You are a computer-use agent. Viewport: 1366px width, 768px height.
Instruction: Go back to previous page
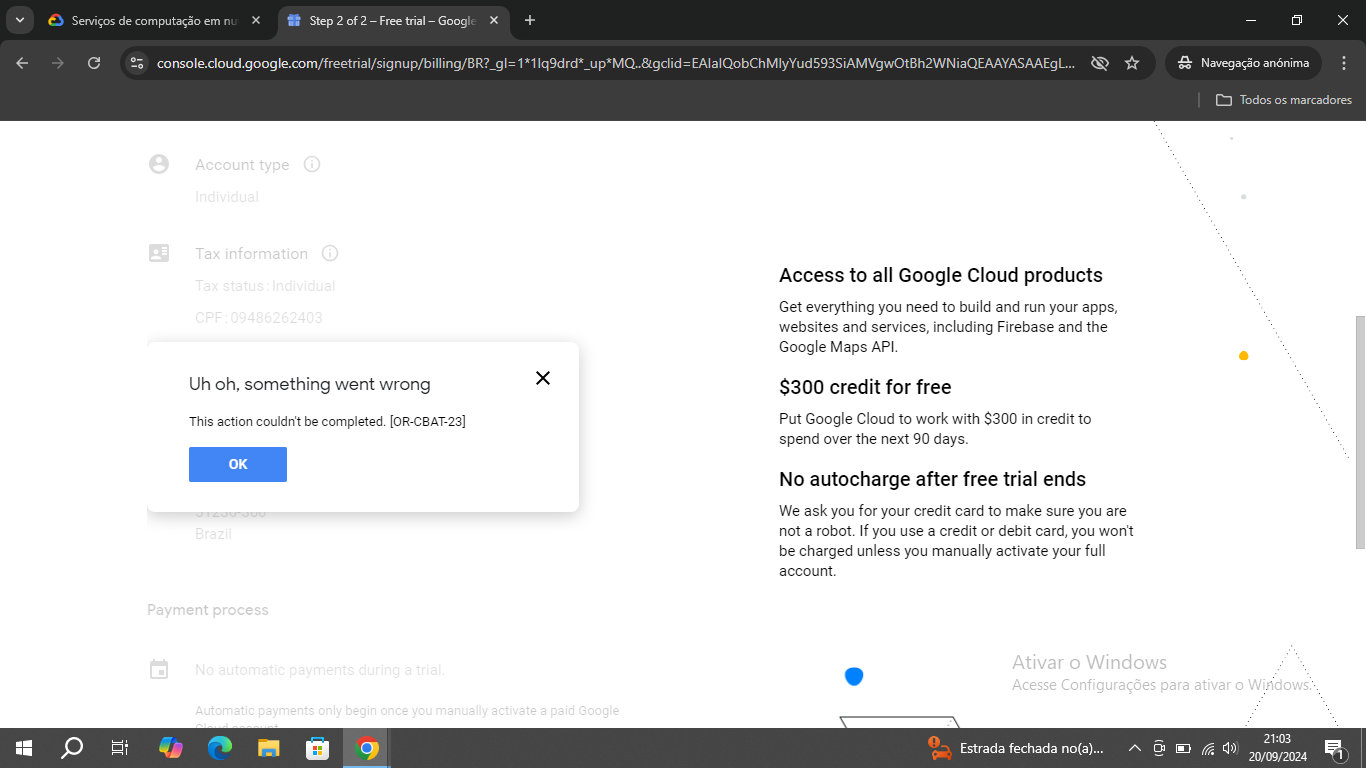(x=22, y=63)
